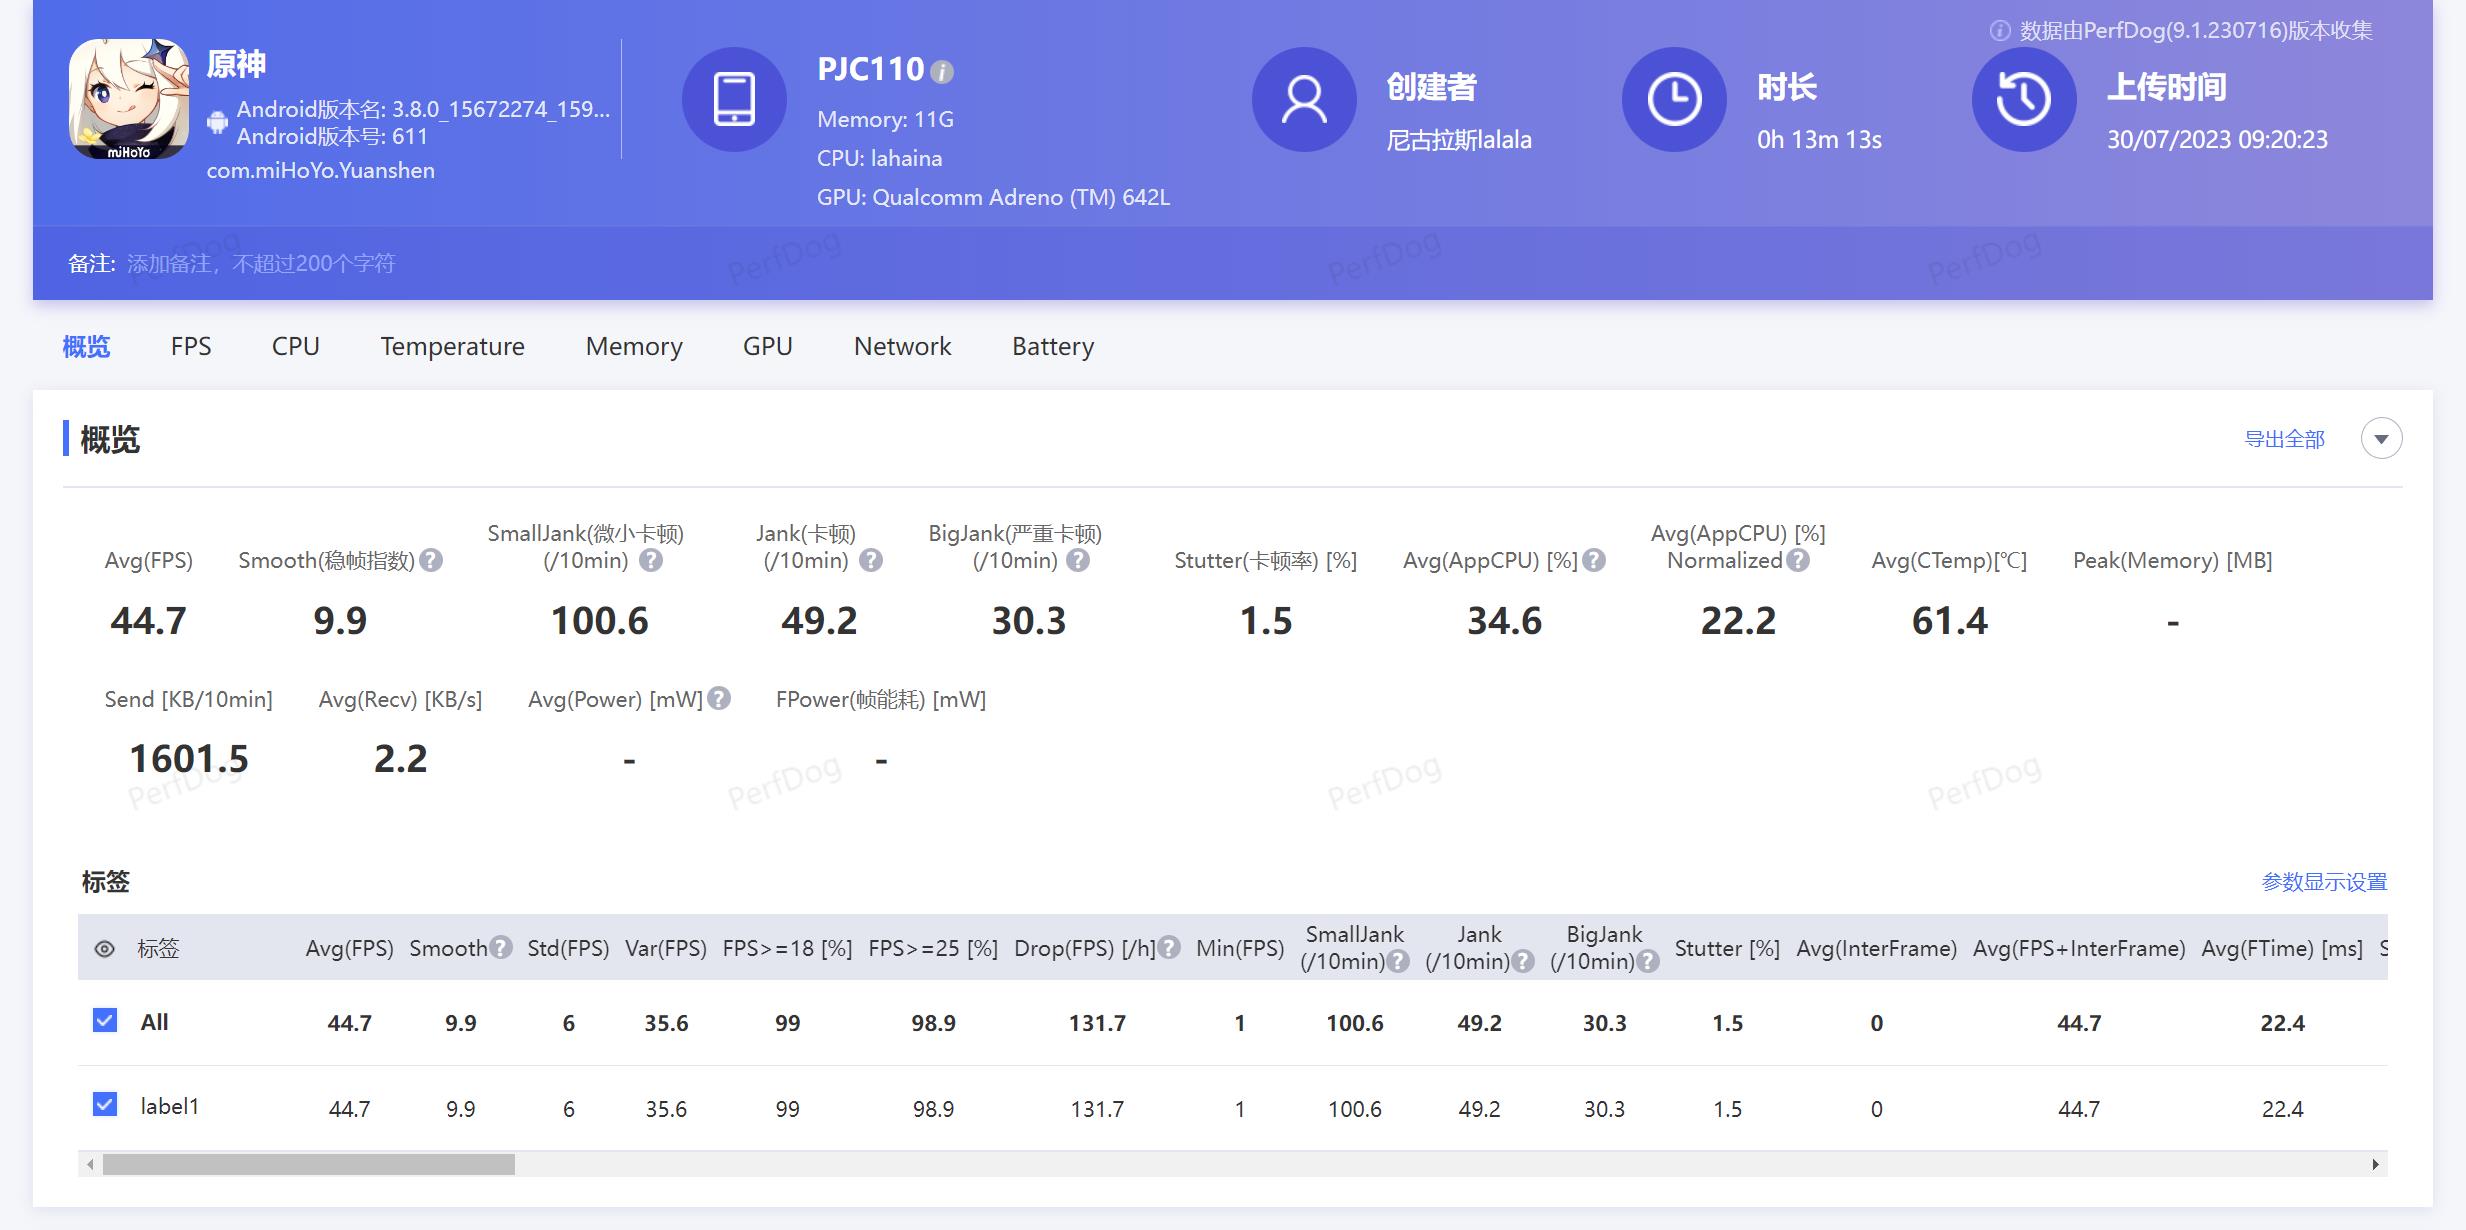Open the help icon beside SmallJank summary metric
Viewport: 2466px width, 1230px height.
pos(651,560)
